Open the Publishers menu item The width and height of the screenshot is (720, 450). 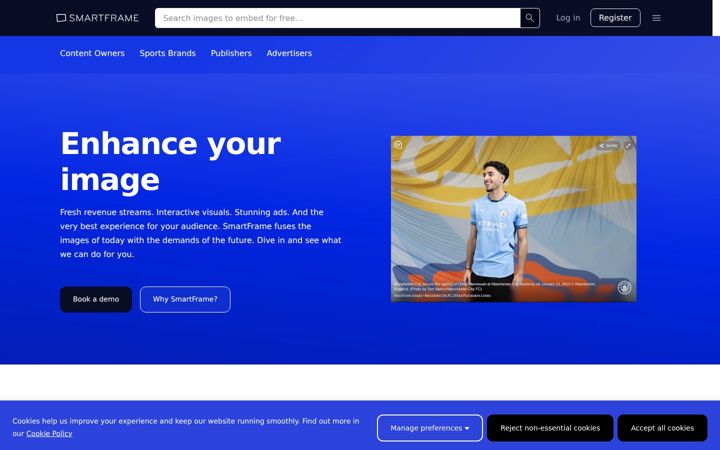[x=231, y=53]
